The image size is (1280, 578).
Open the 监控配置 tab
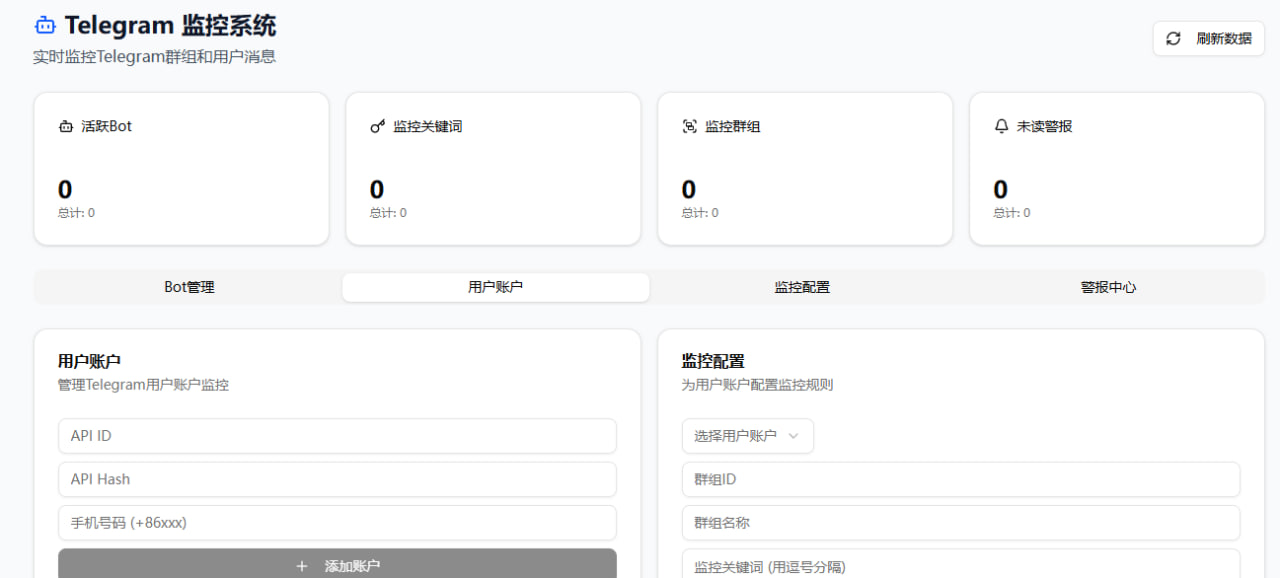coord(802,287)
